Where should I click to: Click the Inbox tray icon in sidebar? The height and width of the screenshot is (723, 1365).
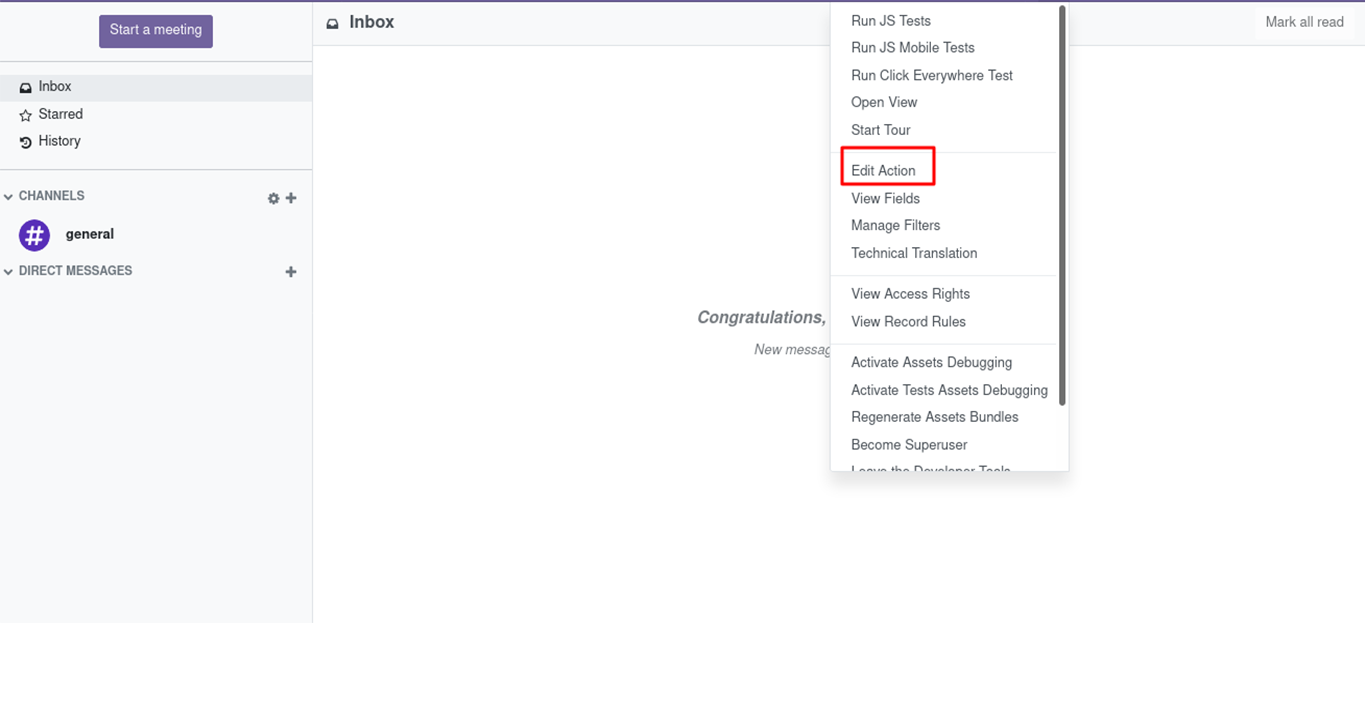tap(26, 88)
